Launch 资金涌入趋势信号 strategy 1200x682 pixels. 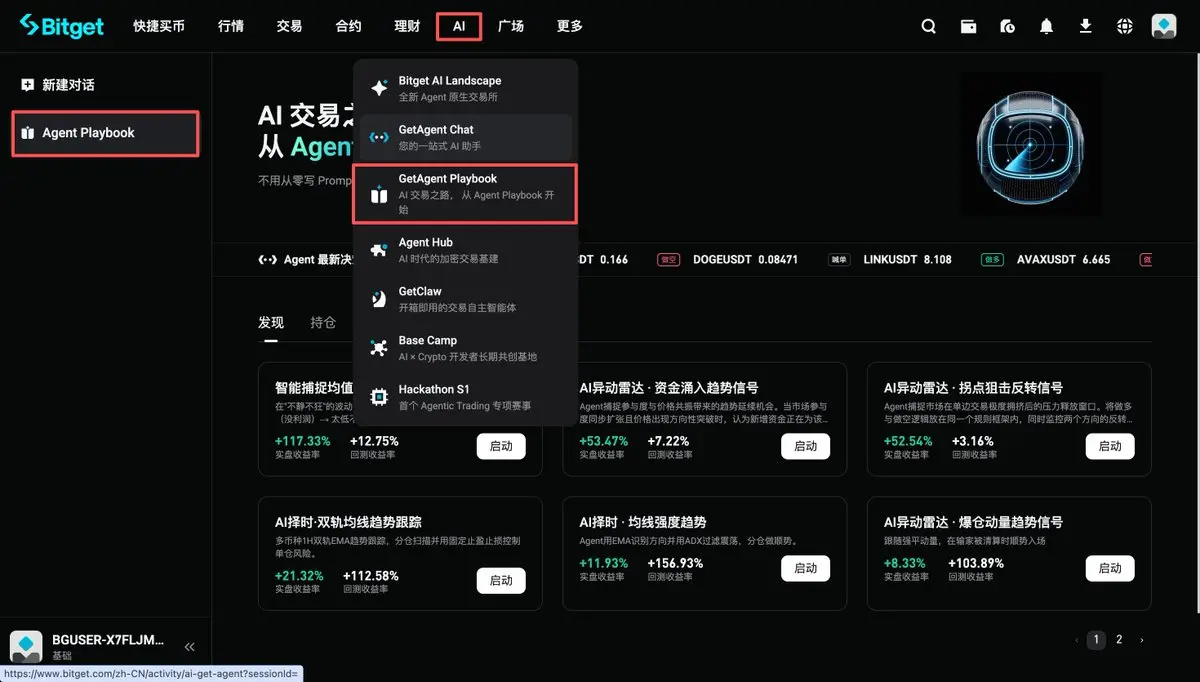(x=805, y=446)
